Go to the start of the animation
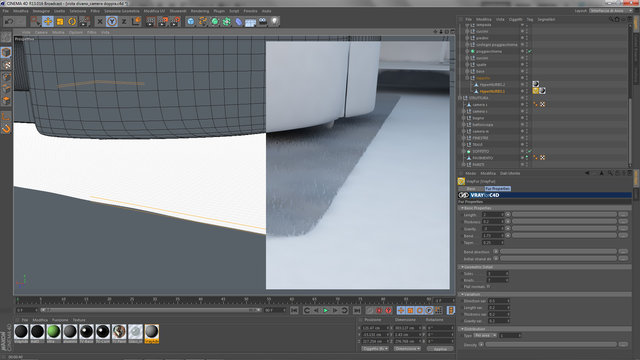Image resolution: width=640 pixels, height=360 pixels. coord(294,311)
